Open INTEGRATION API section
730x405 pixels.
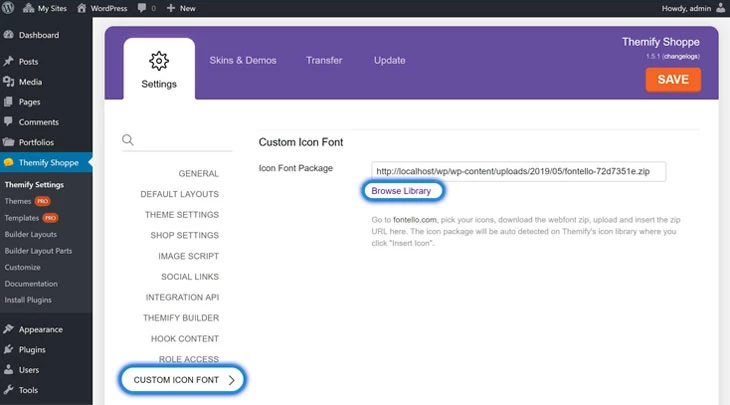point(182,297)
